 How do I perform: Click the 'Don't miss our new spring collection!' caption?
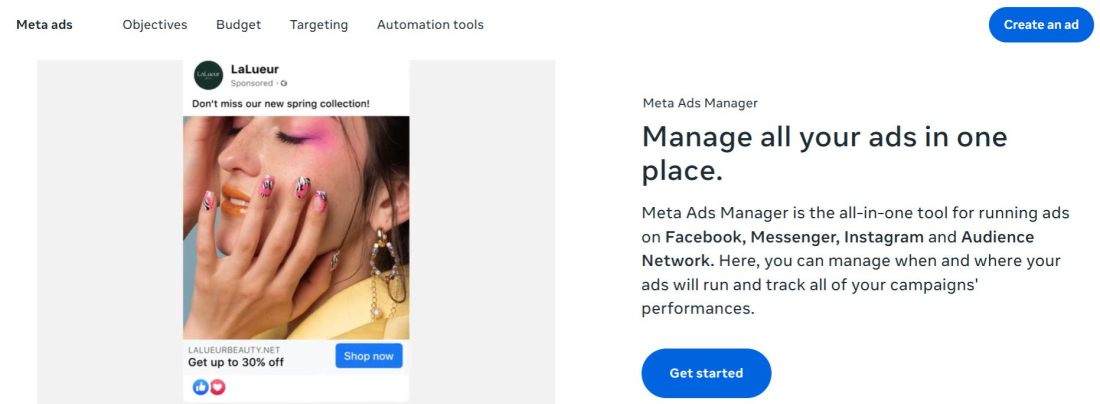281,103
